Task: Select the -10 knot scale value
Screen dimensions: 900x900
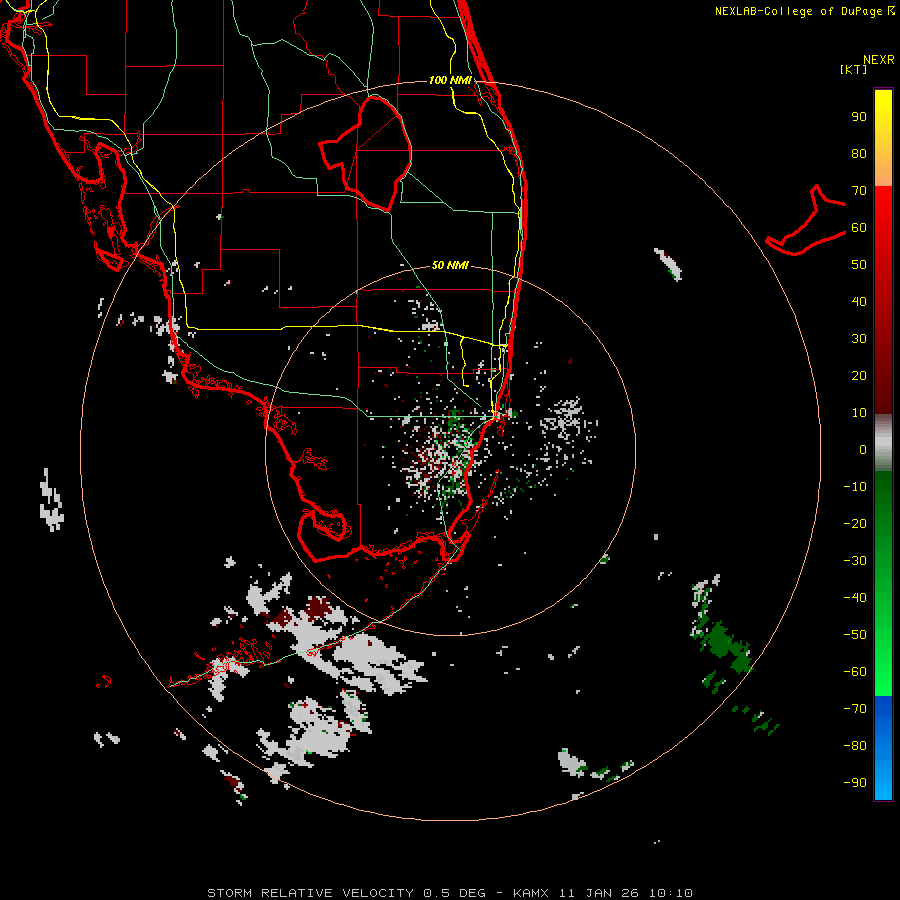Action: [855, 487]
